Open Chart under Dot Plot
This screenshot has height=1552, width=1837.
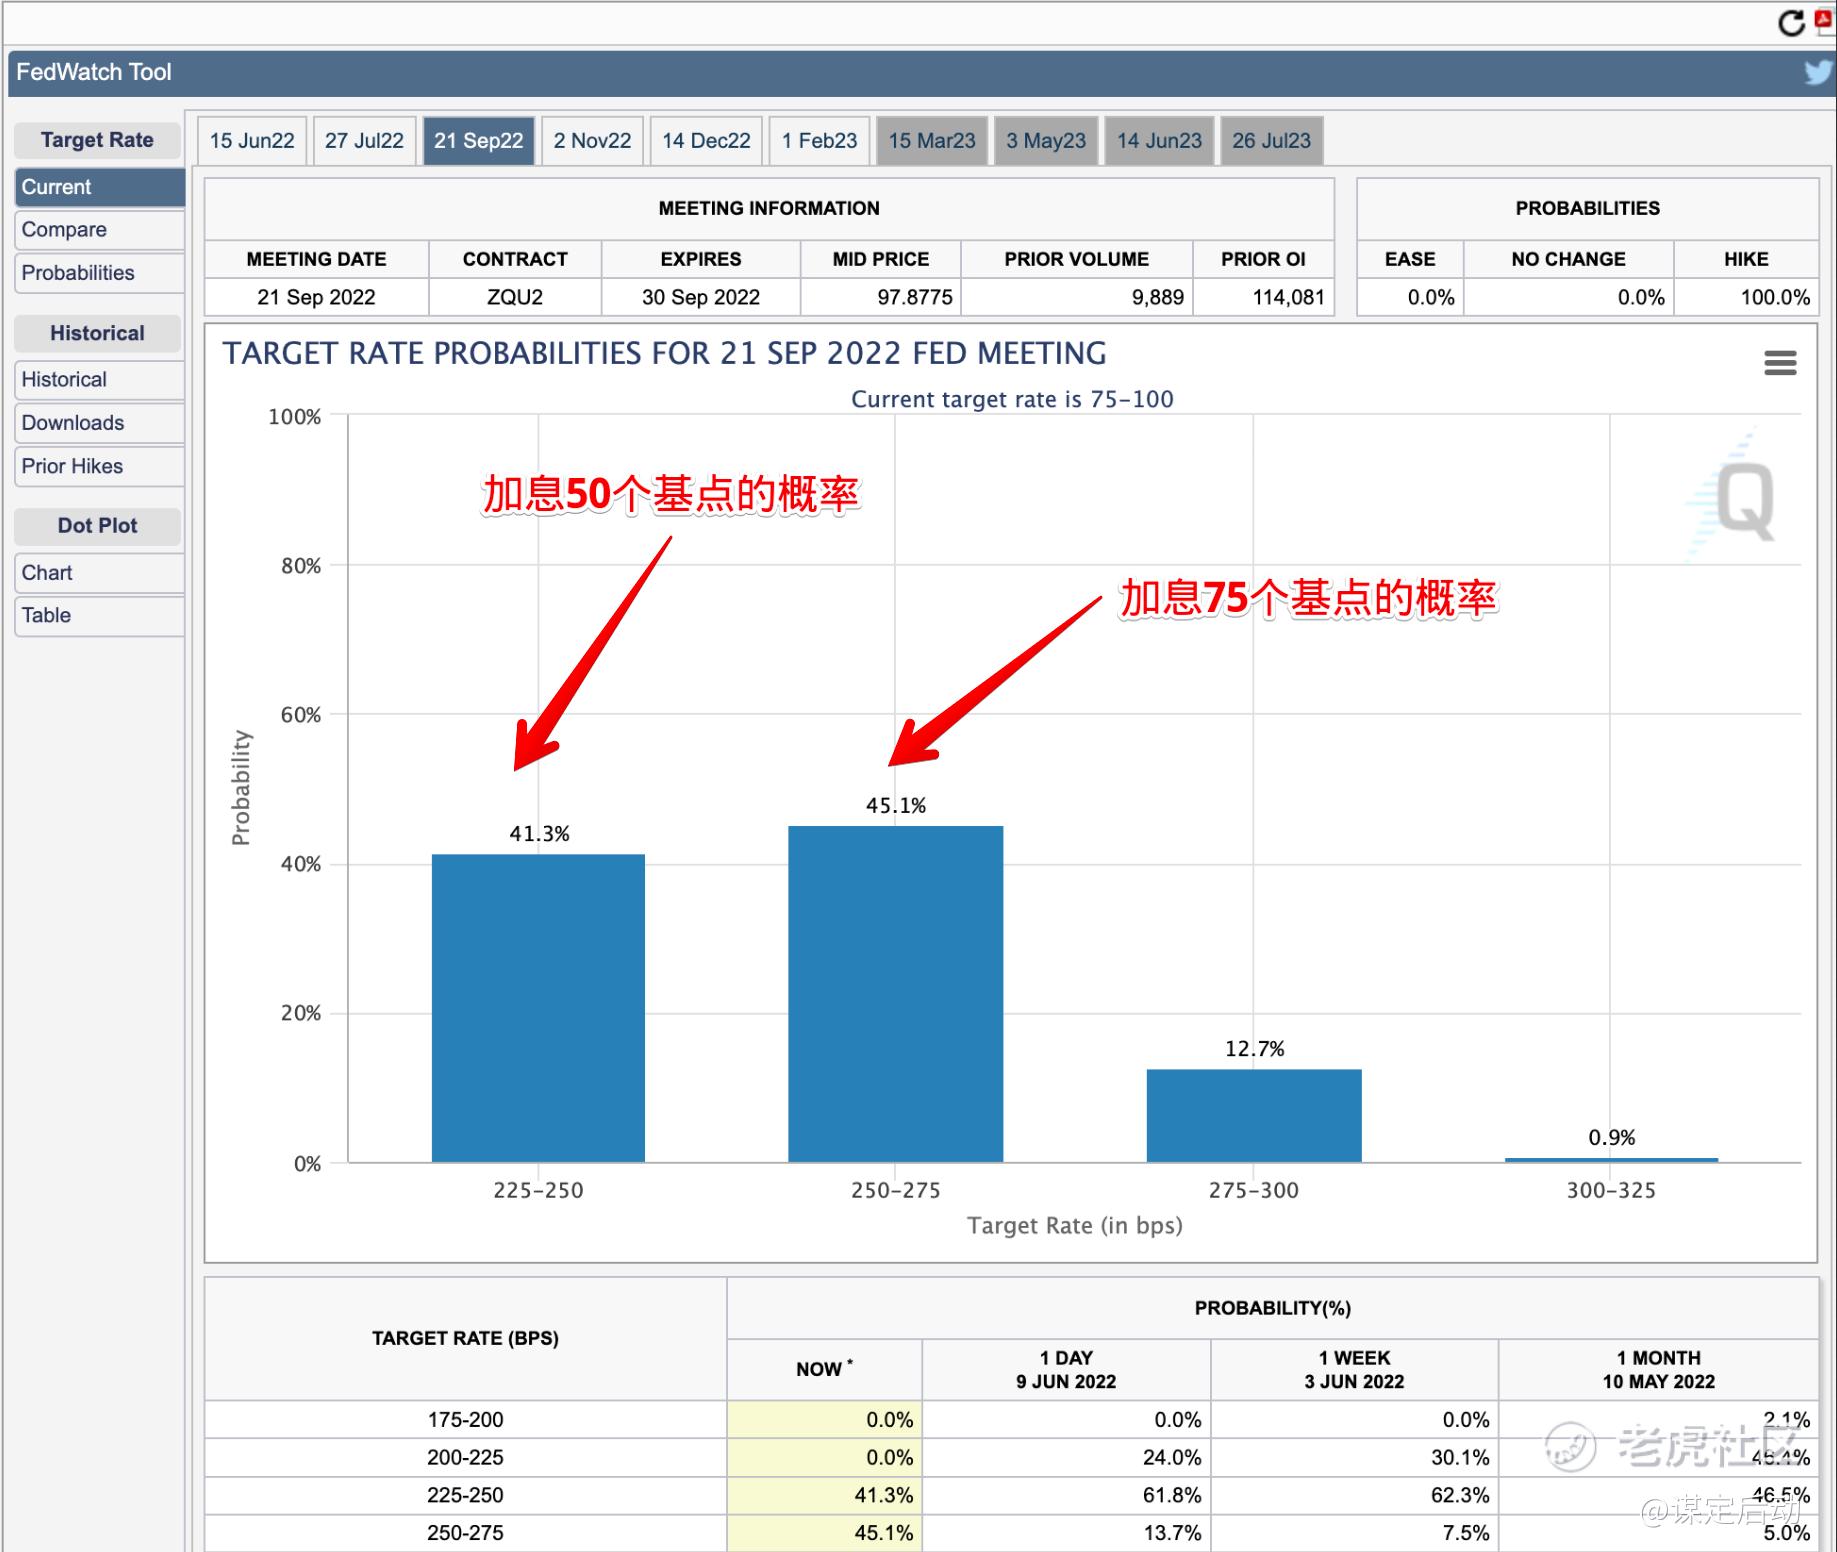(100, 573)
